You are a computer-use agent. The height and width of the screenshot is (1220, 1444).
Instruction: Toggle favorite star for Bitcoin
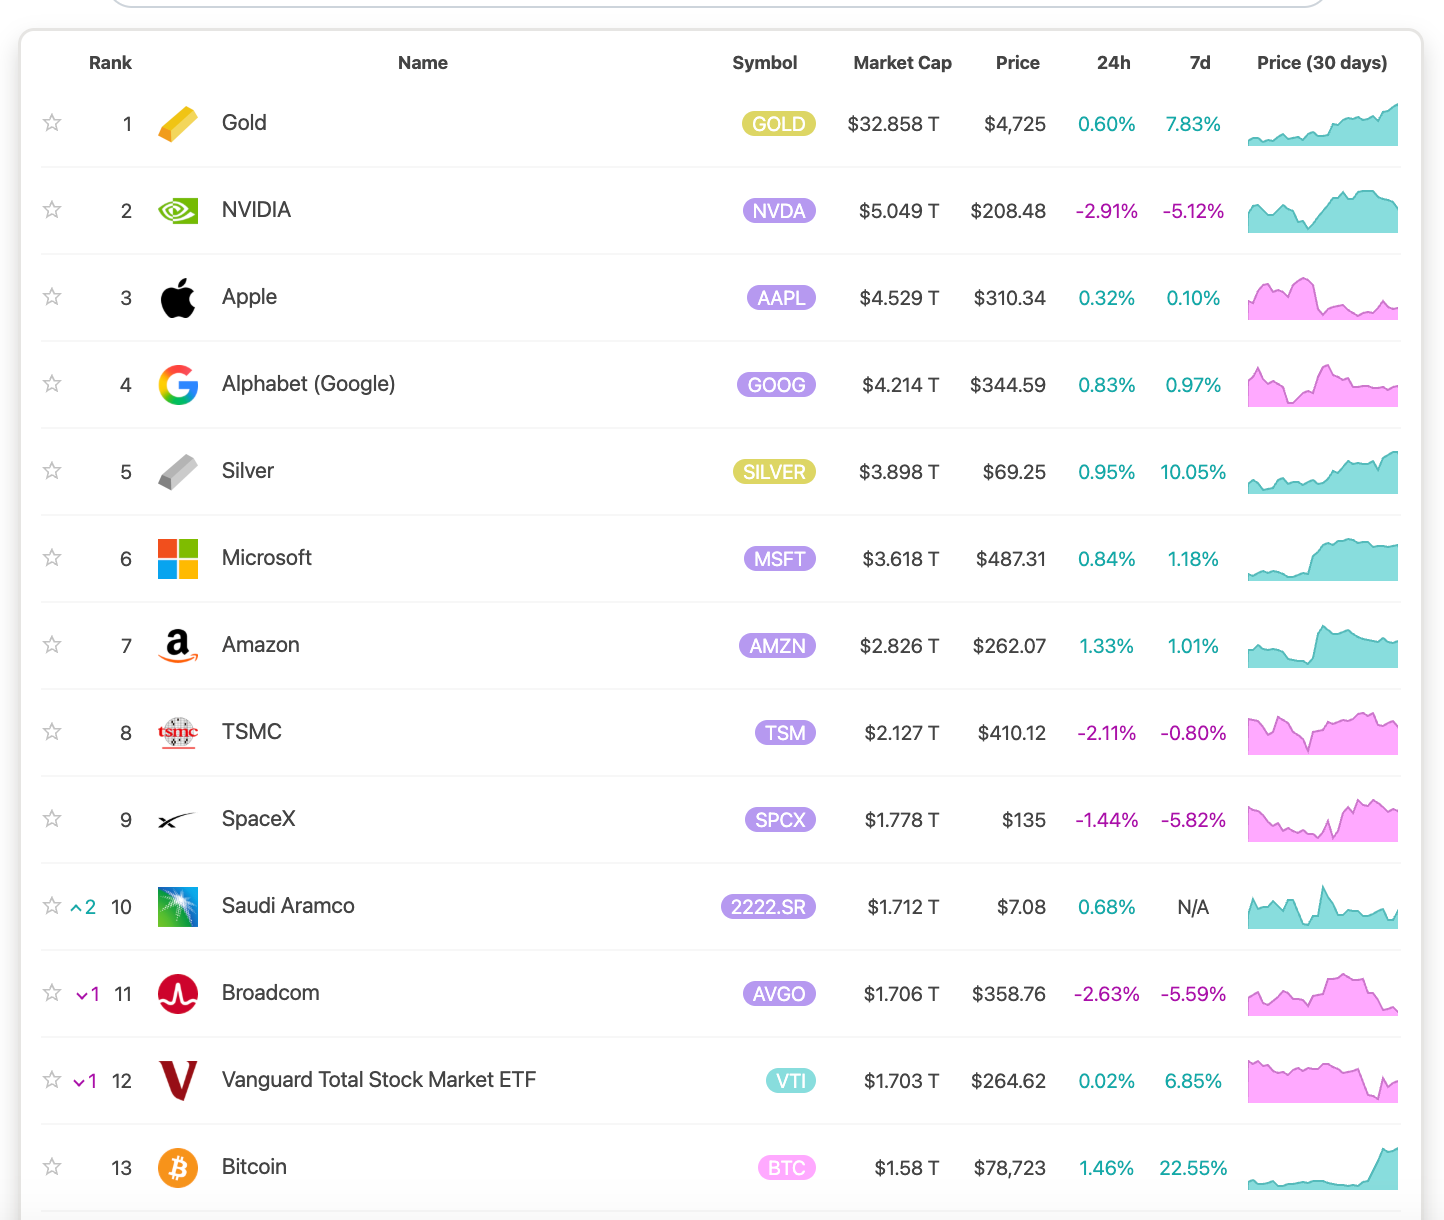52,1167
